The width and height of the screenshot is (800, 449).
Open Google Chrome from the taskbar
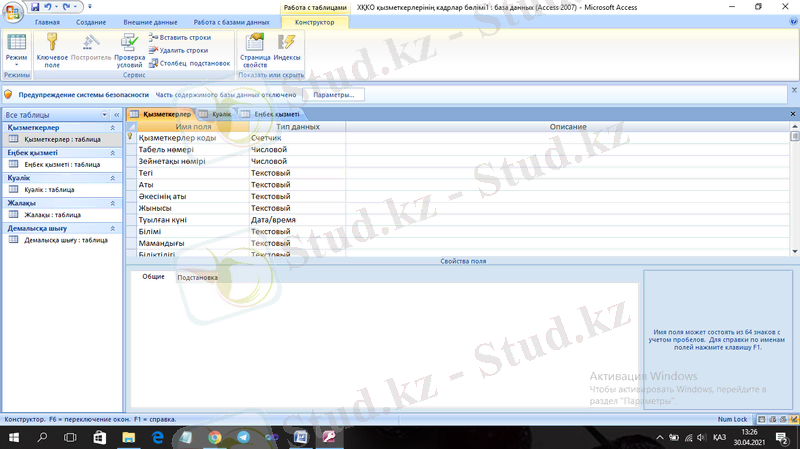[214, 438]
